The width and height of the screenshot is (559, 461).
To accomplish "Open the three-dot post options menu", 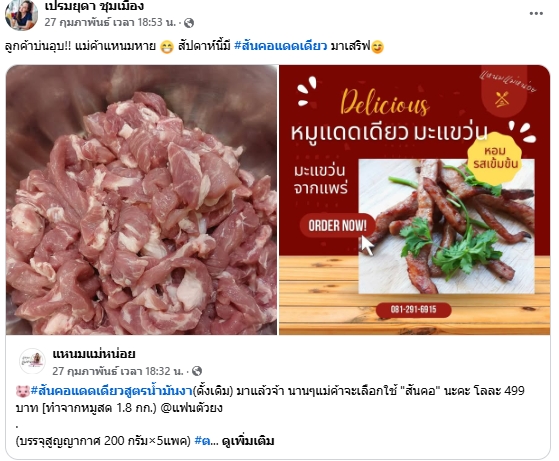I will pos(536,14).
